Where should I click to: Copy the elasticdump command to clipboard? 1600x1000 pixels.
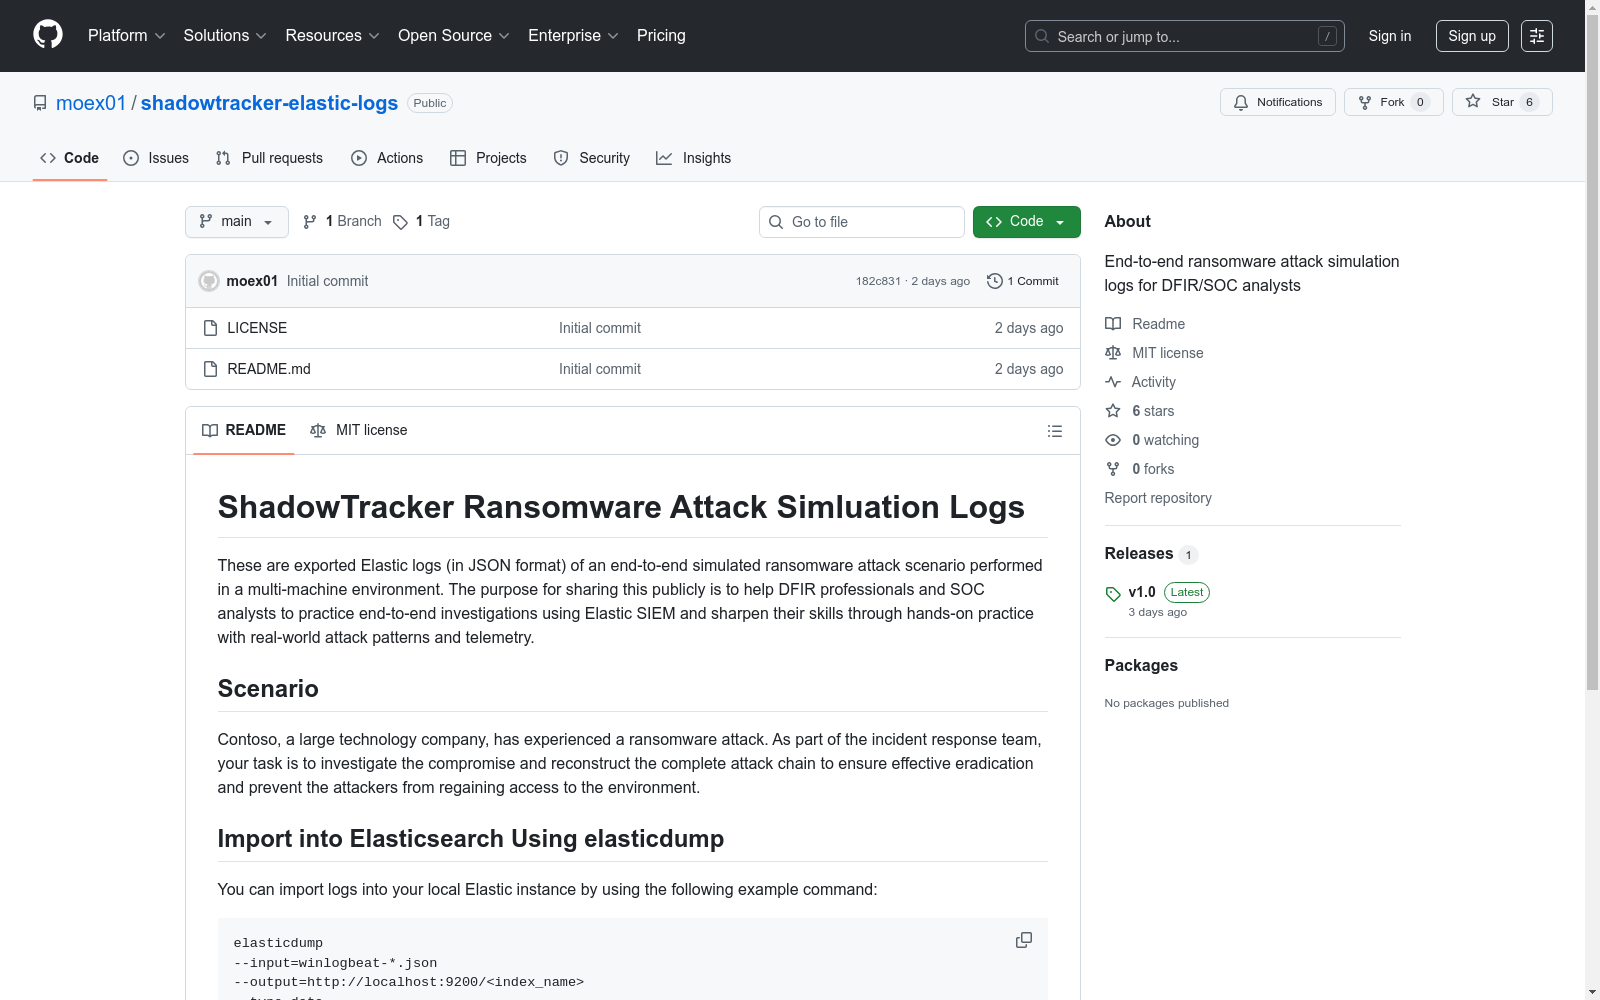pos(1024,940)
